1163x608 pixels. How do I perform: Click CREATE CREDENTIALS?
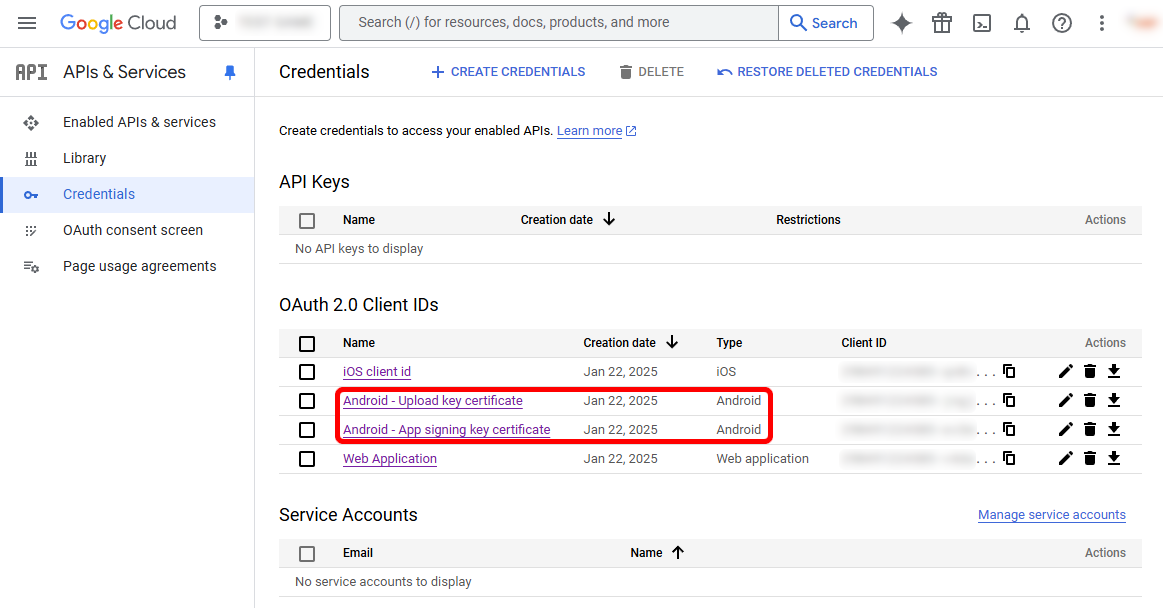[508, 72]
